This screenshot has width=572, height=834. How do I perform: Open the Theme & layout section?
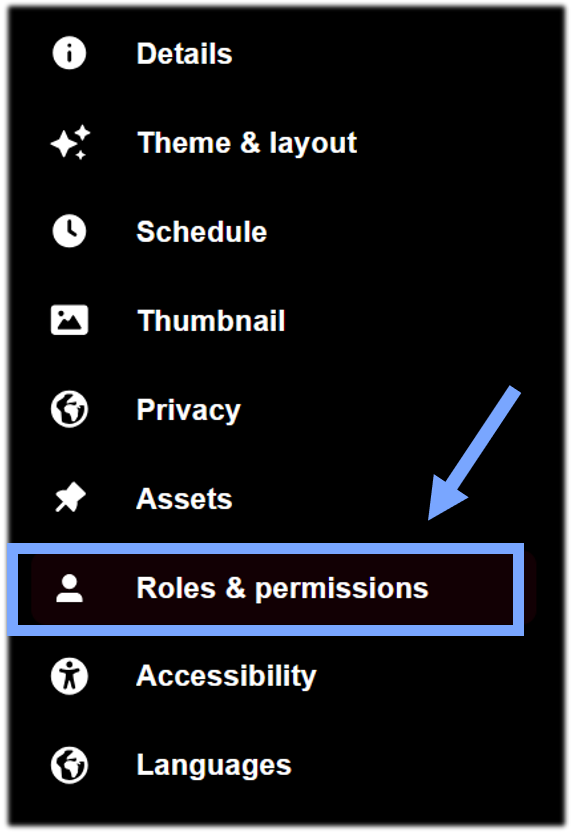coord(247,143)
